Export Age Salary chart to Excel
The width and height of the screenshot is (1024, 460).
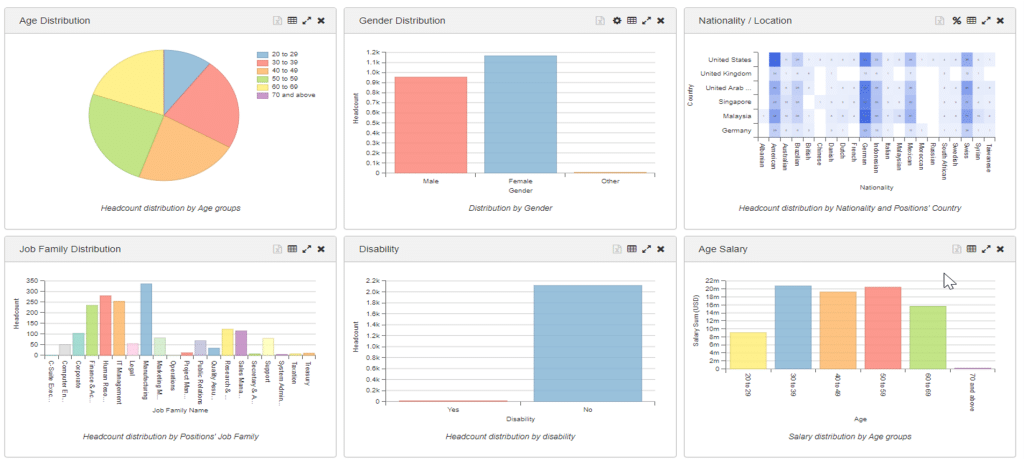click(957, 249)
